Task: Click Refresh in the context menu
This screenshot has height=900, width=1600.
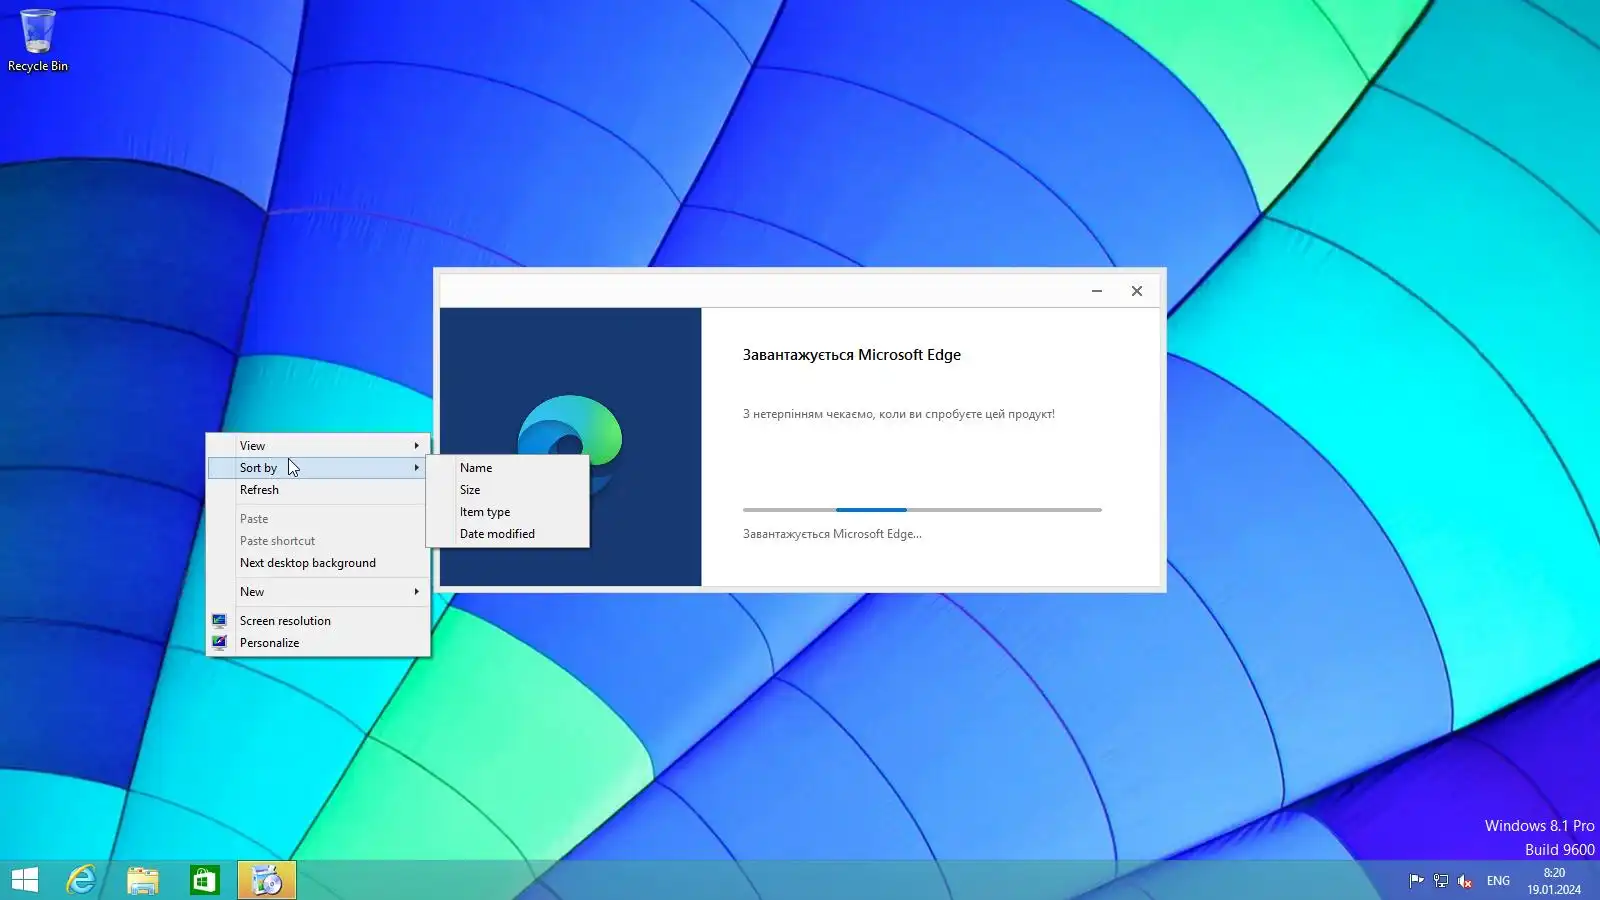Action: (x=318, y=490)
